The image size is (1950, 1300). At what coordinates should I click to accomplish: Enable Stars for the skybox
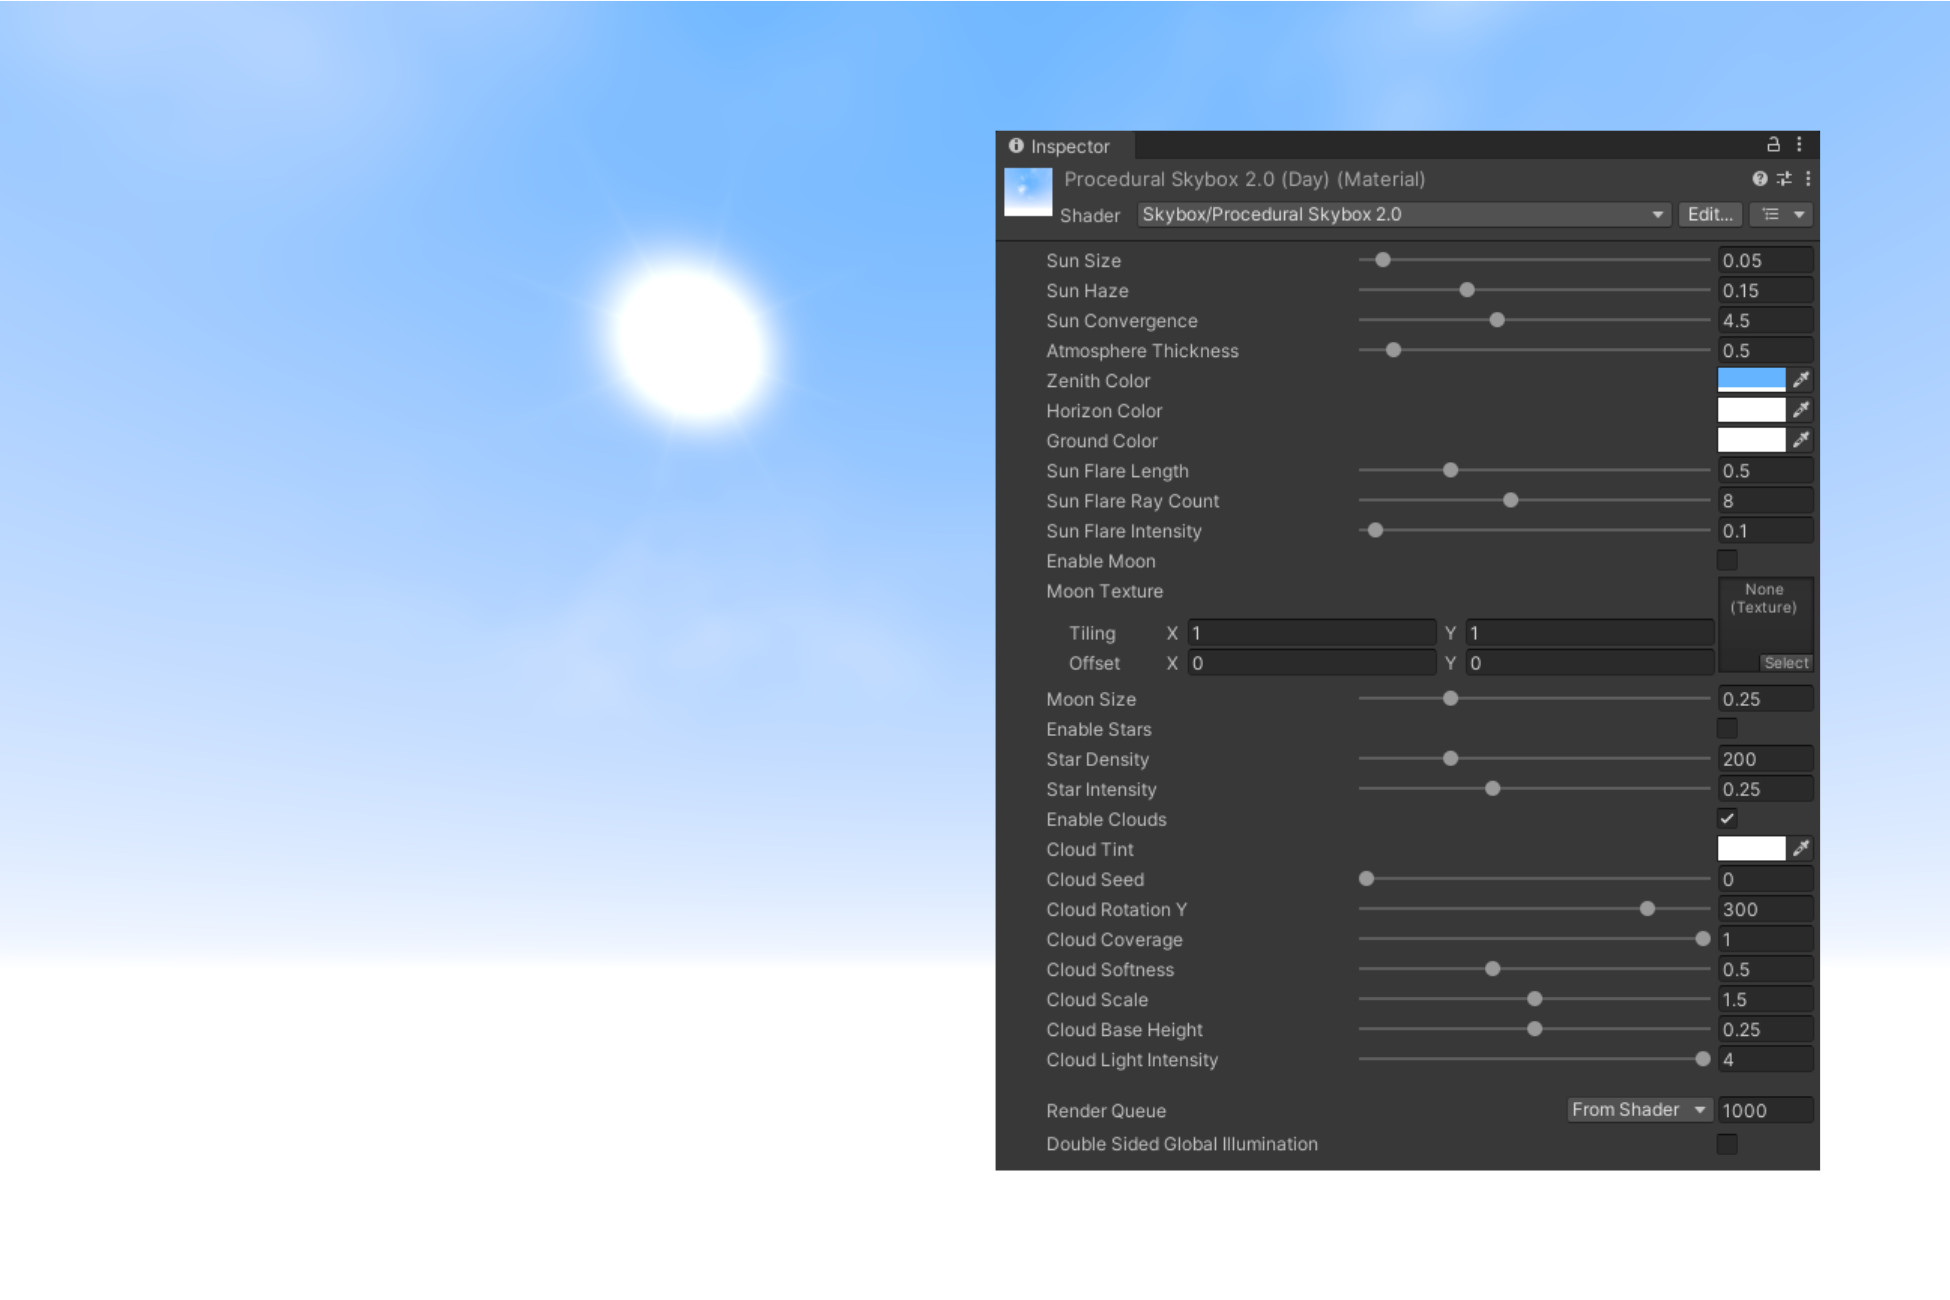coord(1727,729)
